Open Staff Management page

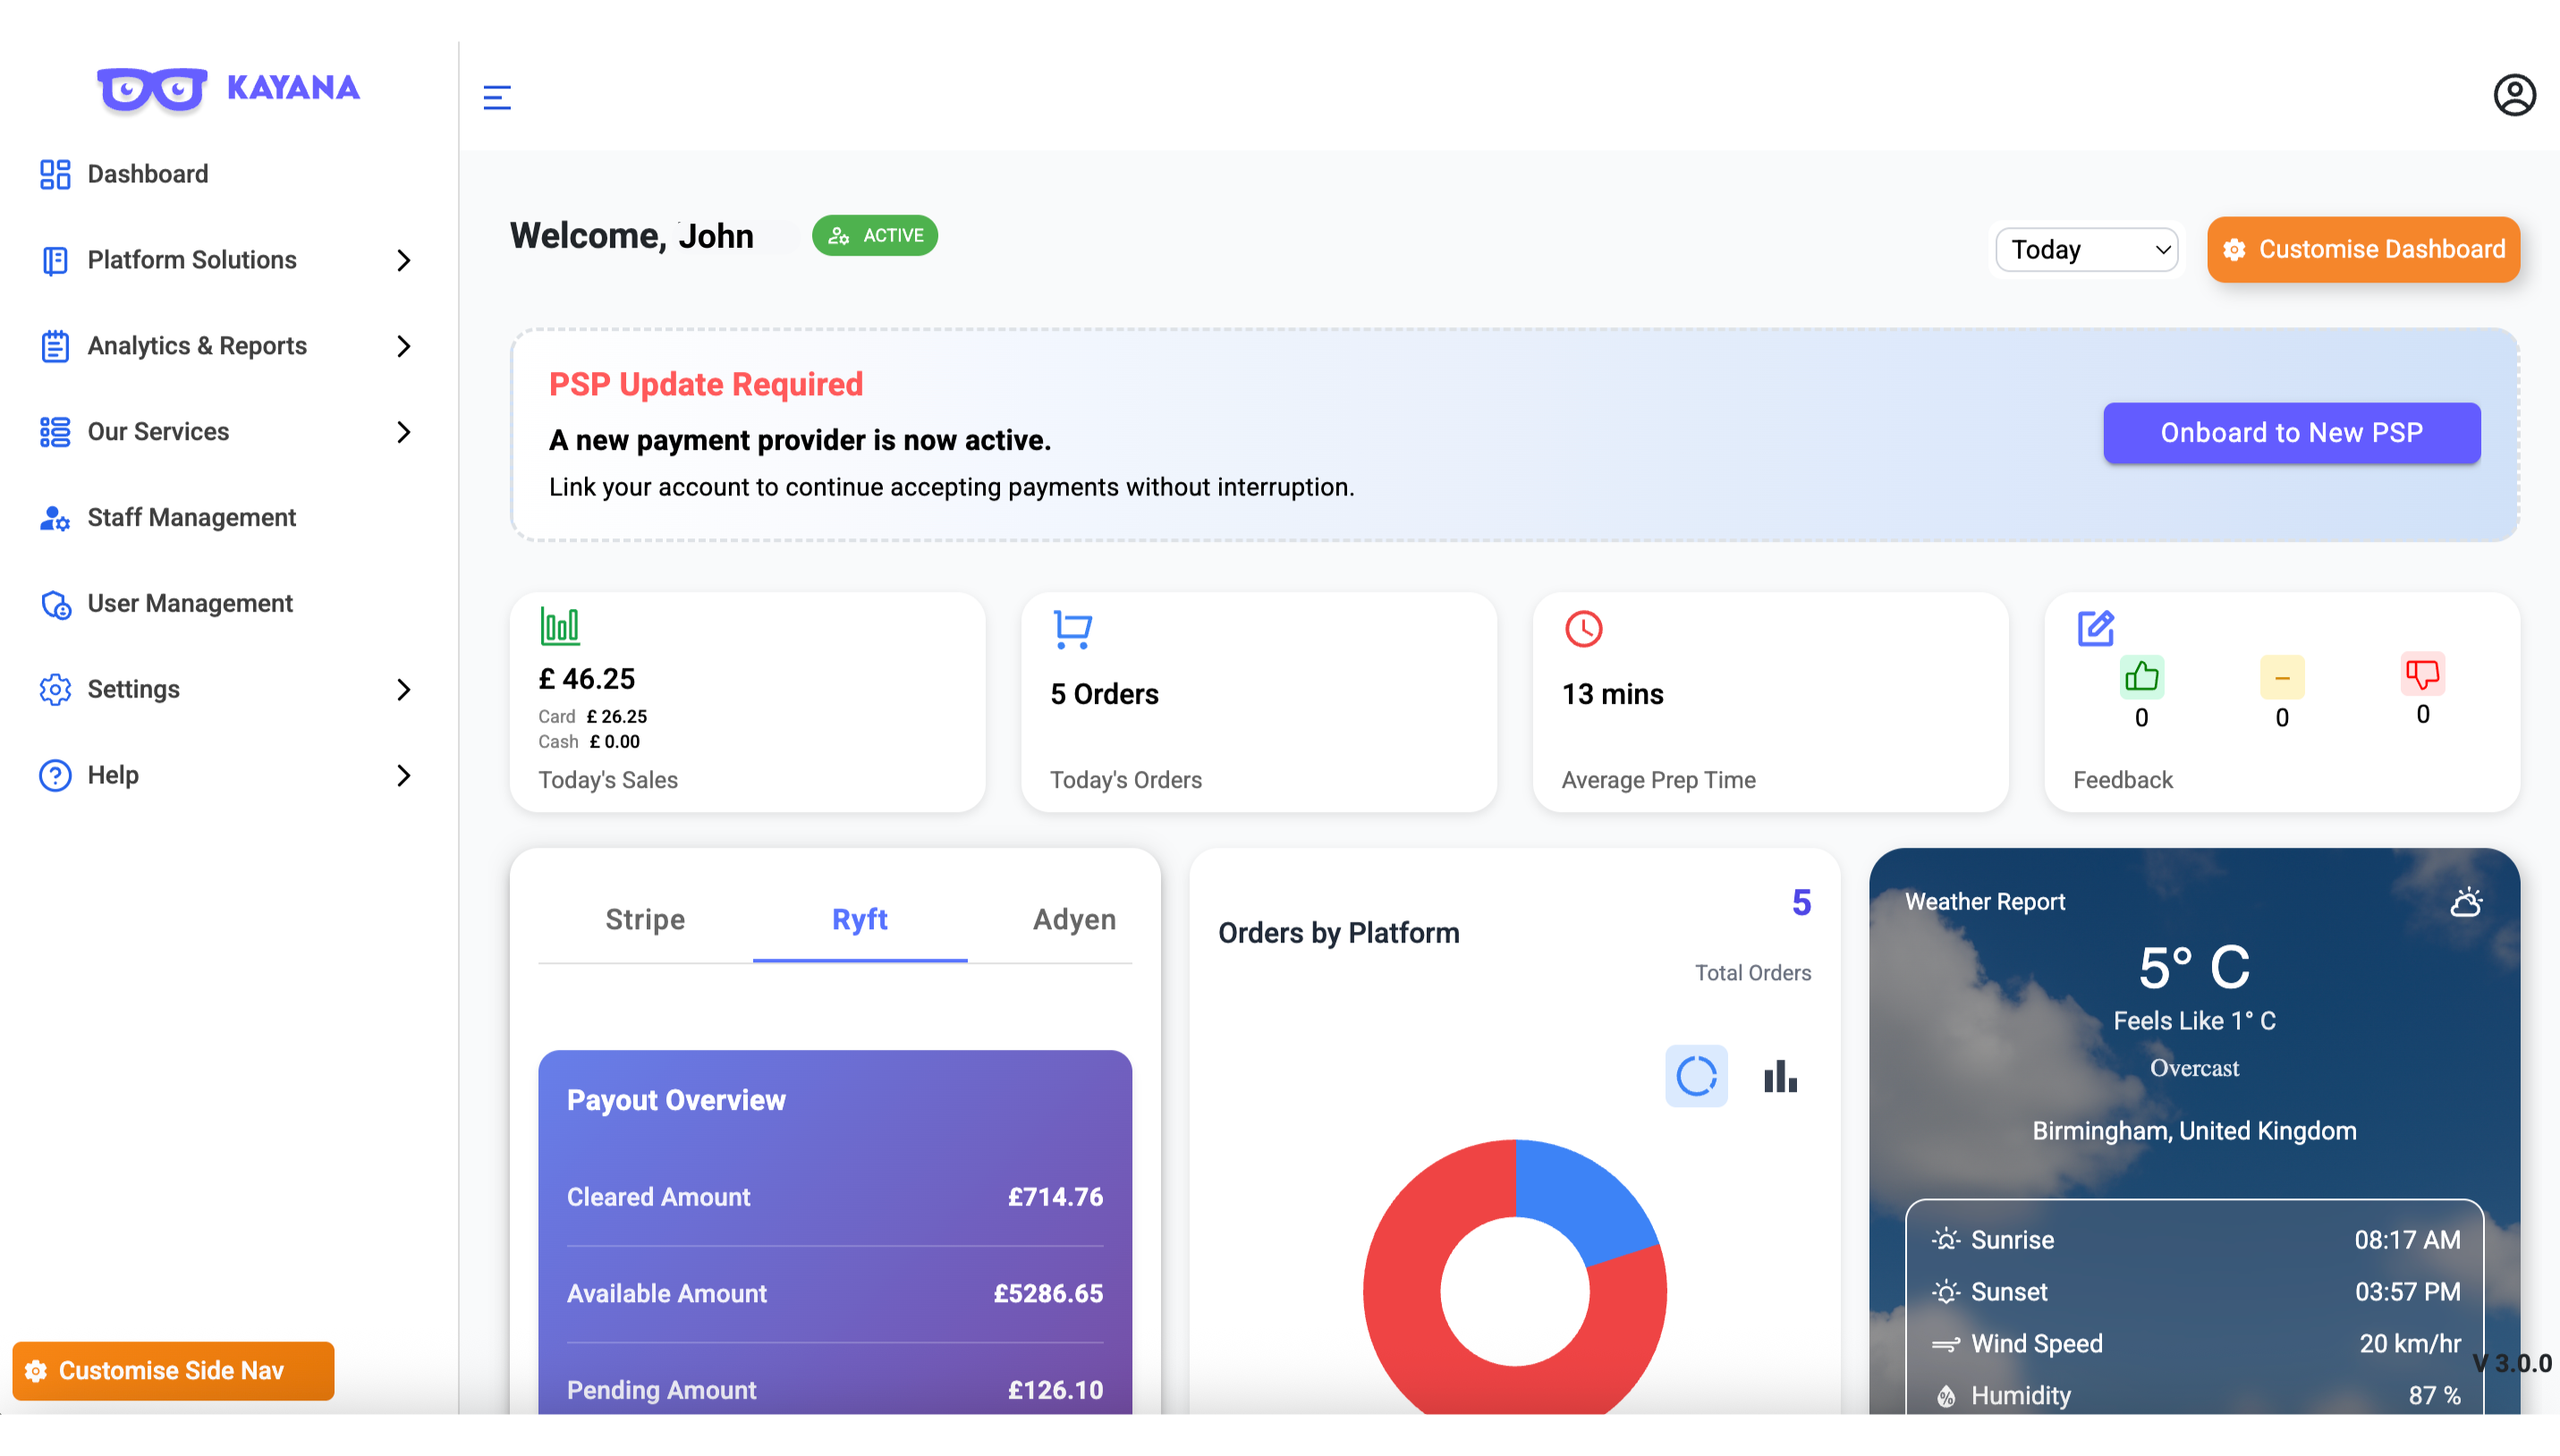click(191, 518)
